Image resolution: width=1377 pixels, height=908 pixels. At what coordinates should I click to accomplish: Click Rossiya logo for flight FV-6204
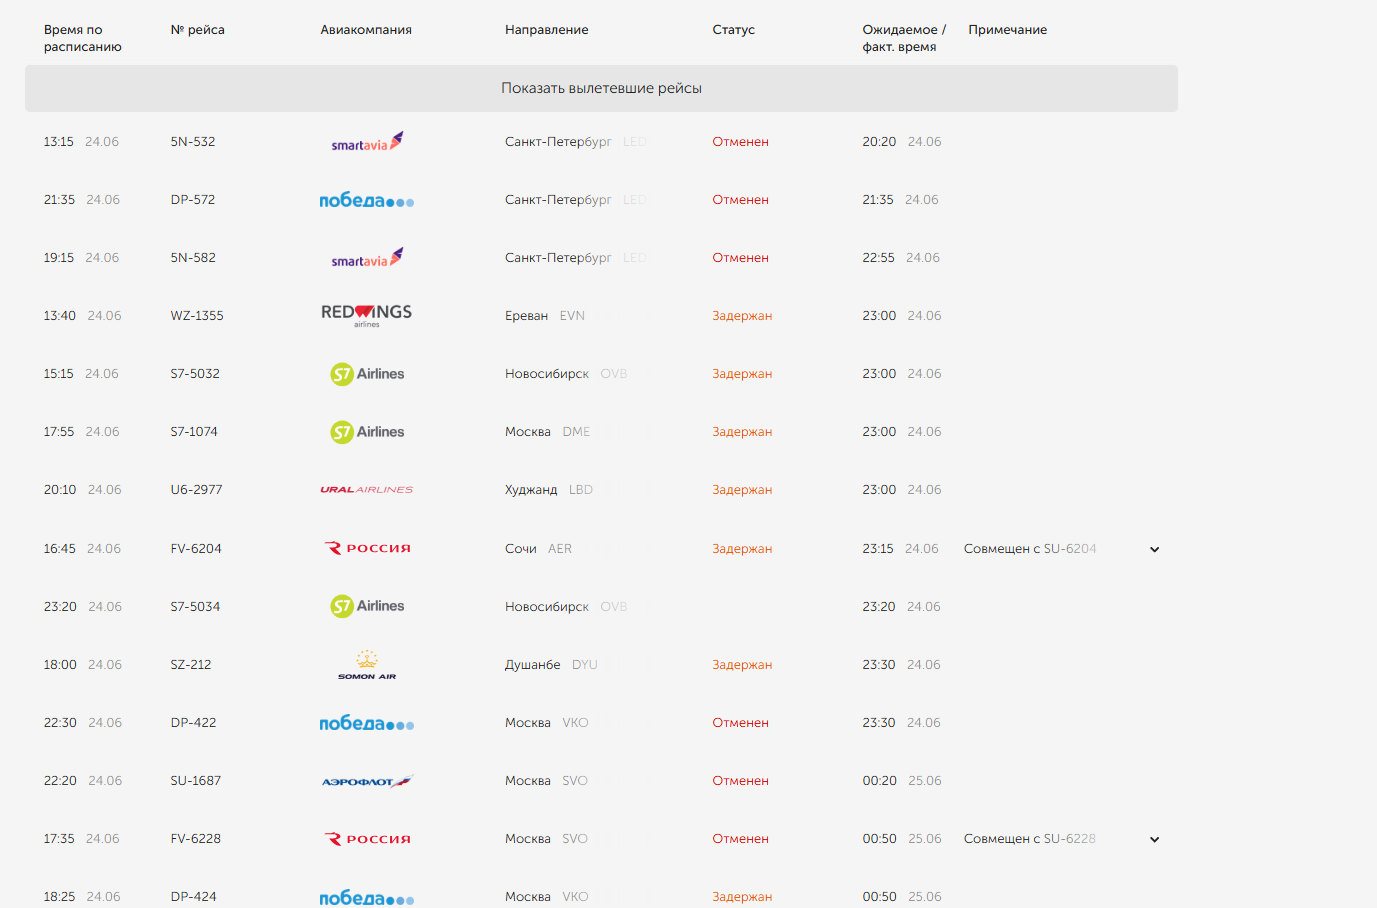[x=367, y=548]
